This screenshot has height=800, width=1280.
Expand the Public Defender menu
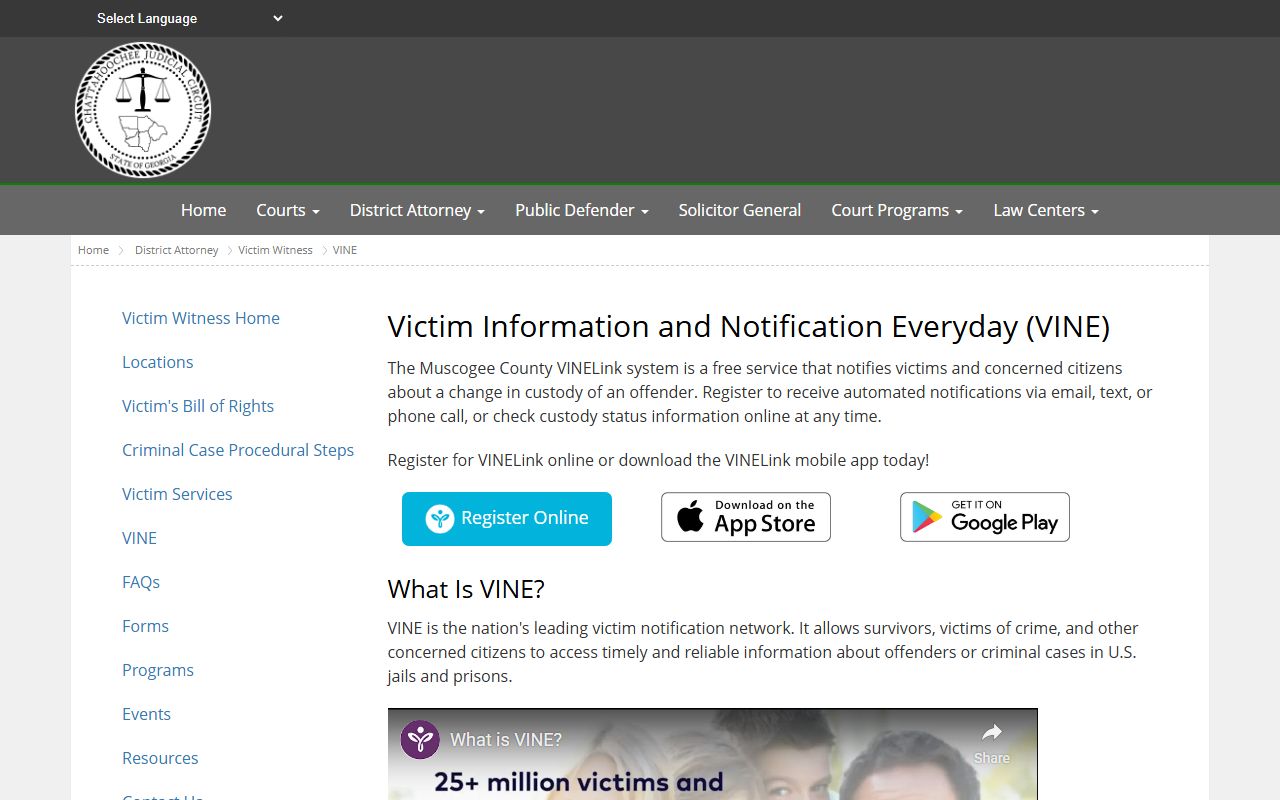[582, 210]
